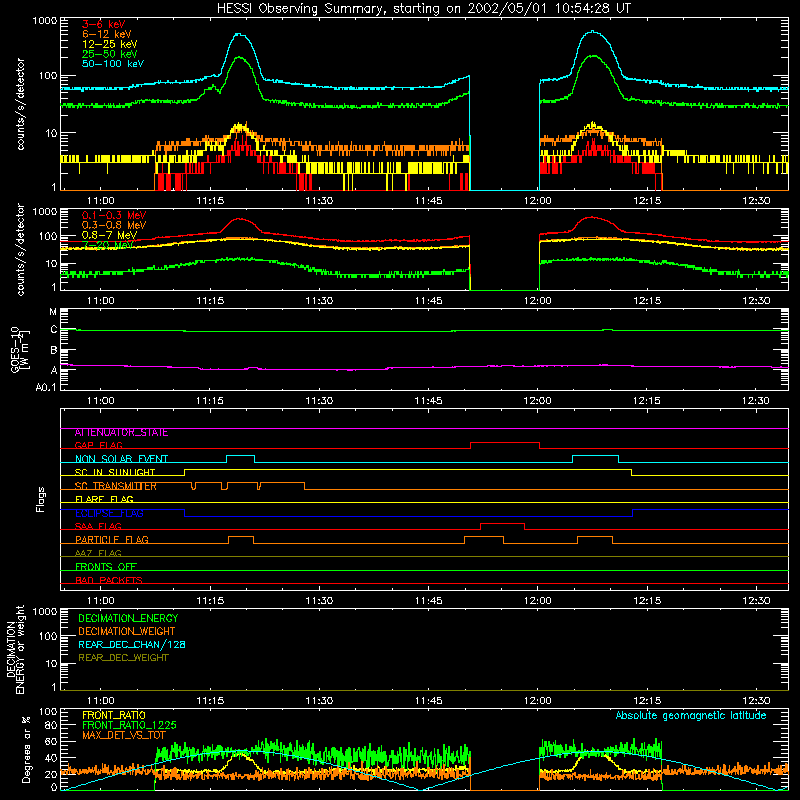Click 11:45 tick label under the GOES panel
Screen dimensions: 800x800
tap(429, 401)
